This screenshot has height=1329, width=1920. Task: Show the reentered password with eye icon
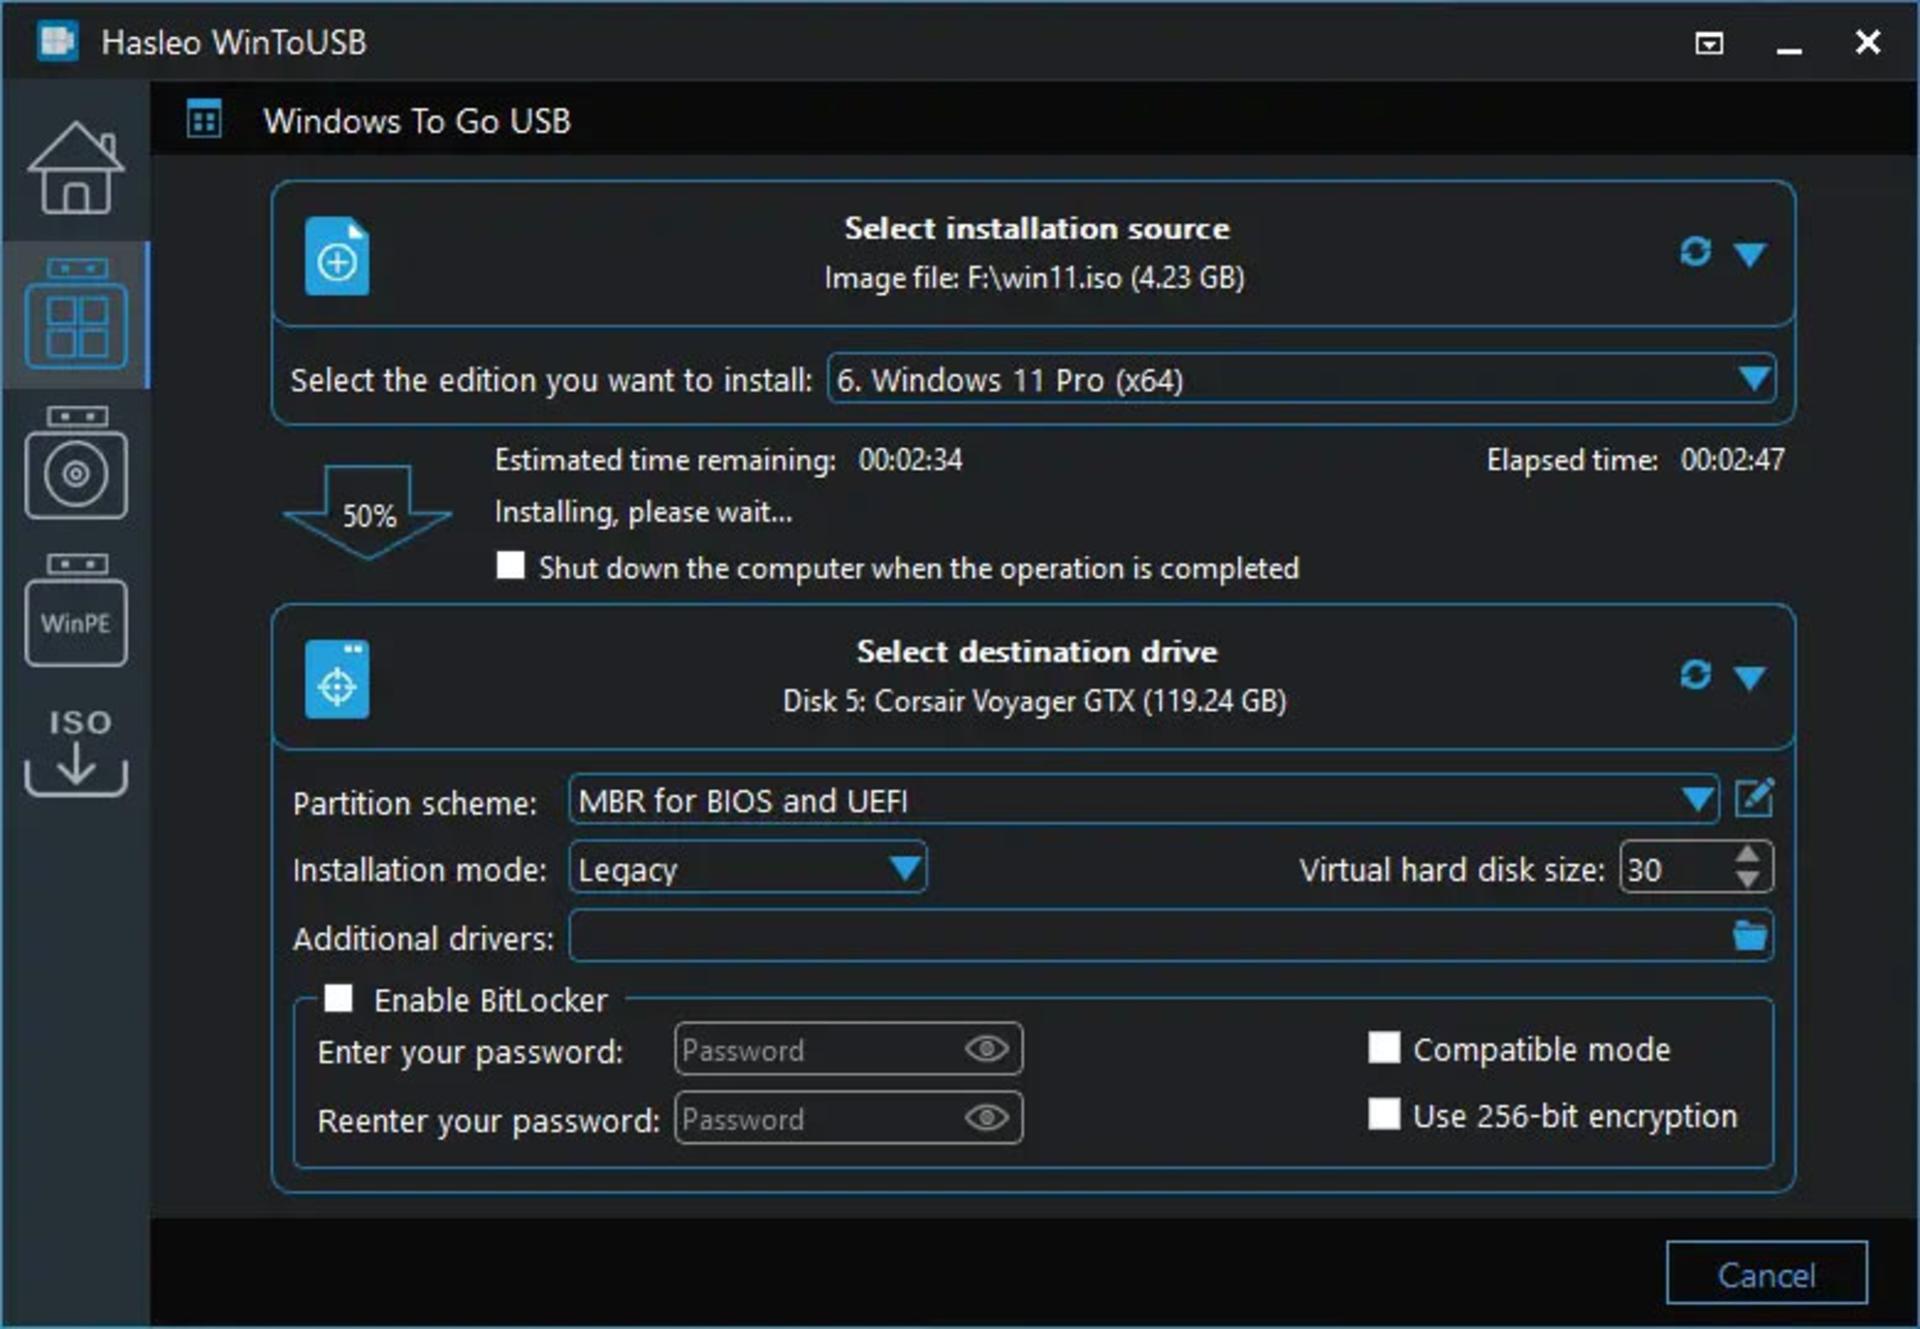coord(987,1118)
